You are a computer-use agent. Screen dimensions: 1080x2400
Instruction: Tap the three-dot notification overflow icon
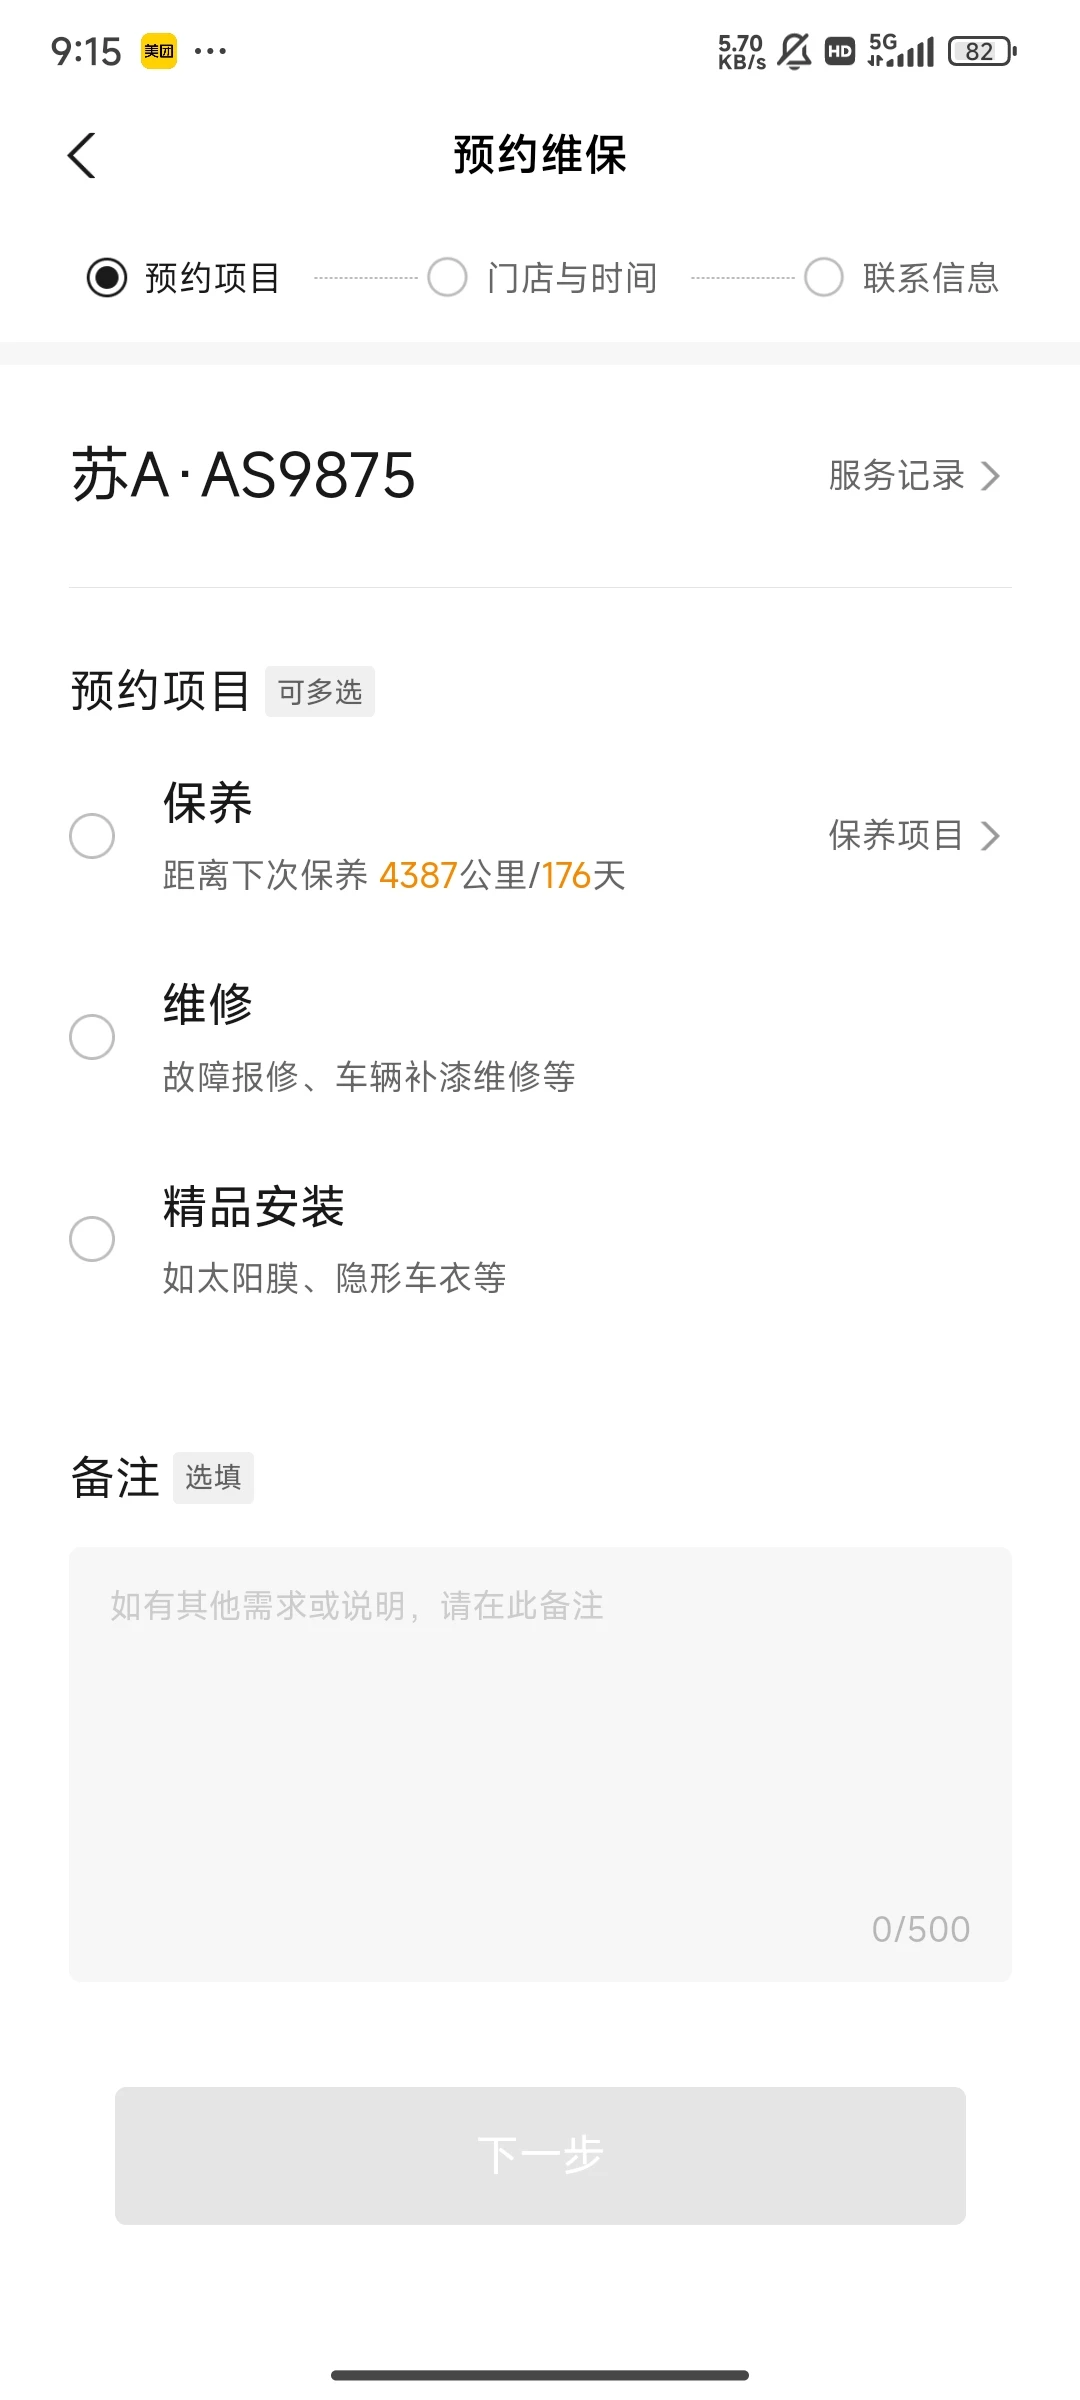210,51
